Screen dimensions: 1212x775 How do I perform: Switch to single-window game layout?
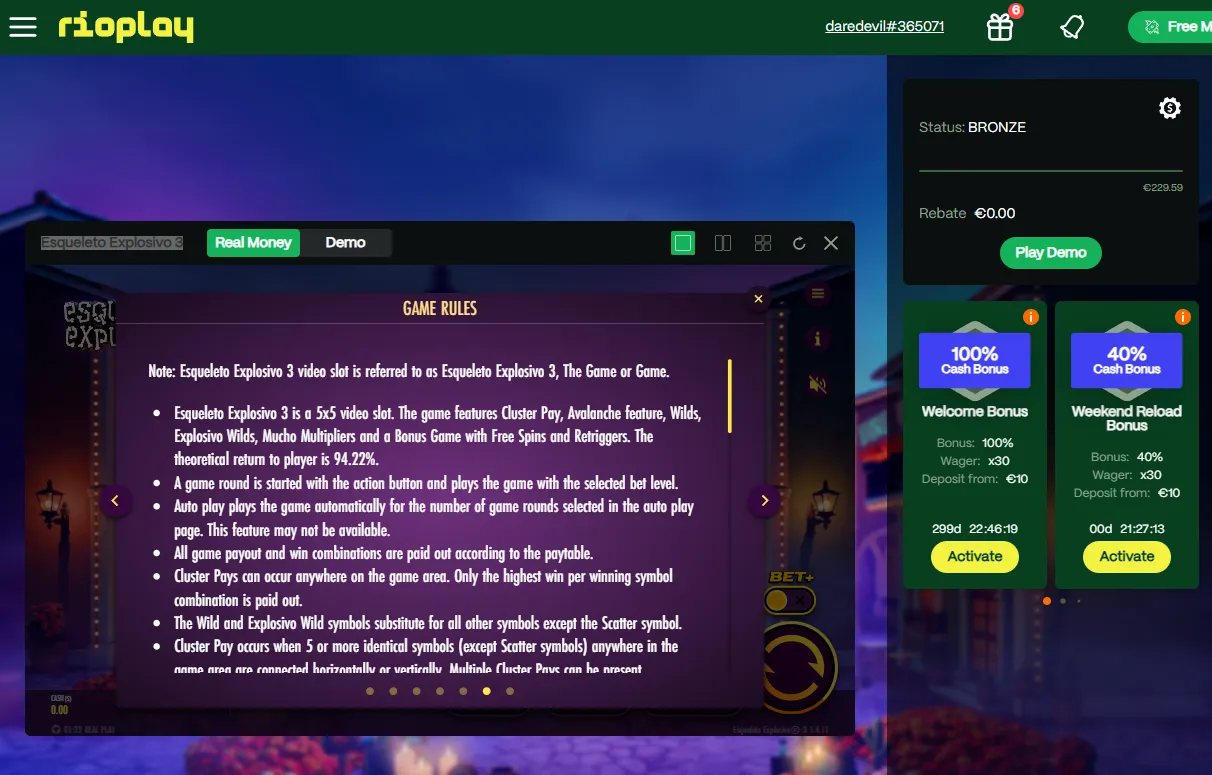(683, 243)
